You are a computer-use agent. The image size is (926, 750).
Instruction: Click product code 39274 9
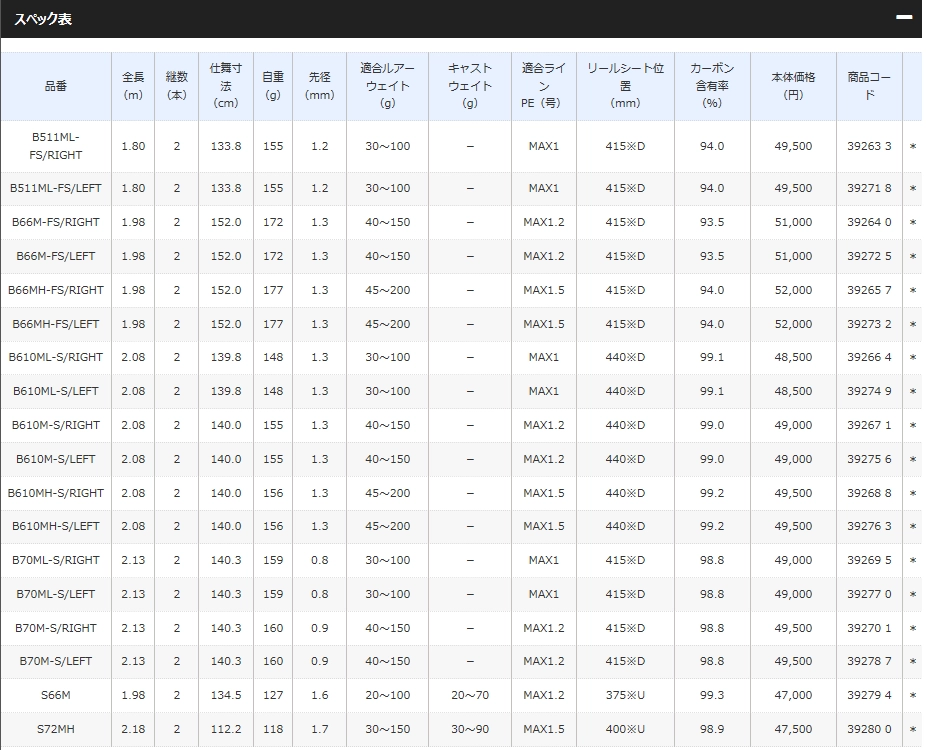[x=869, y=391]
